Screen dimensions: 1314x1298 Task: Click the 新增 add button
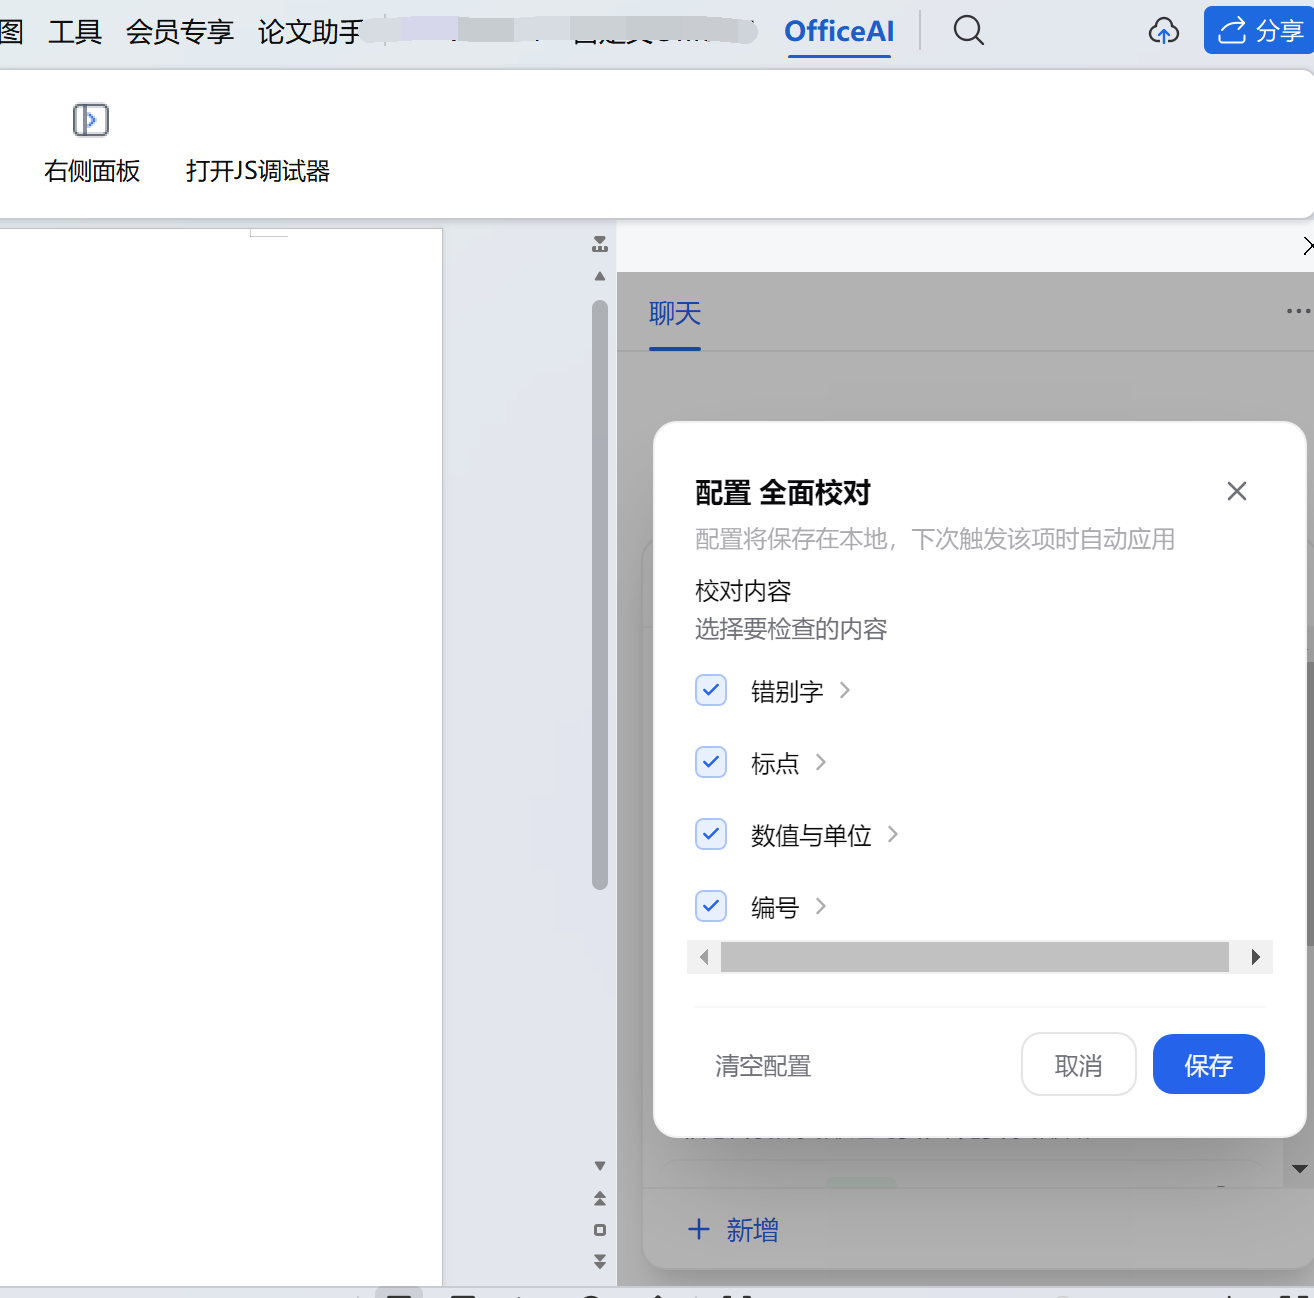click(733, 1230)
